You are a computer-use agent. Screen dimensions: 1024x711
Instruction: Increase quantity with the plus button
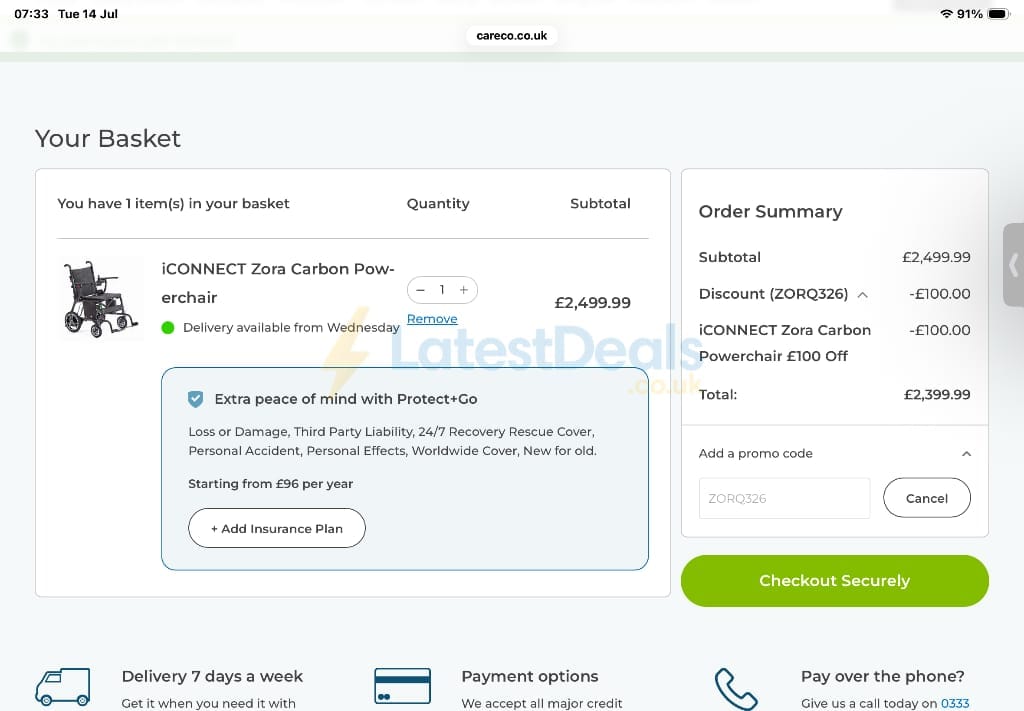(464, 290)
